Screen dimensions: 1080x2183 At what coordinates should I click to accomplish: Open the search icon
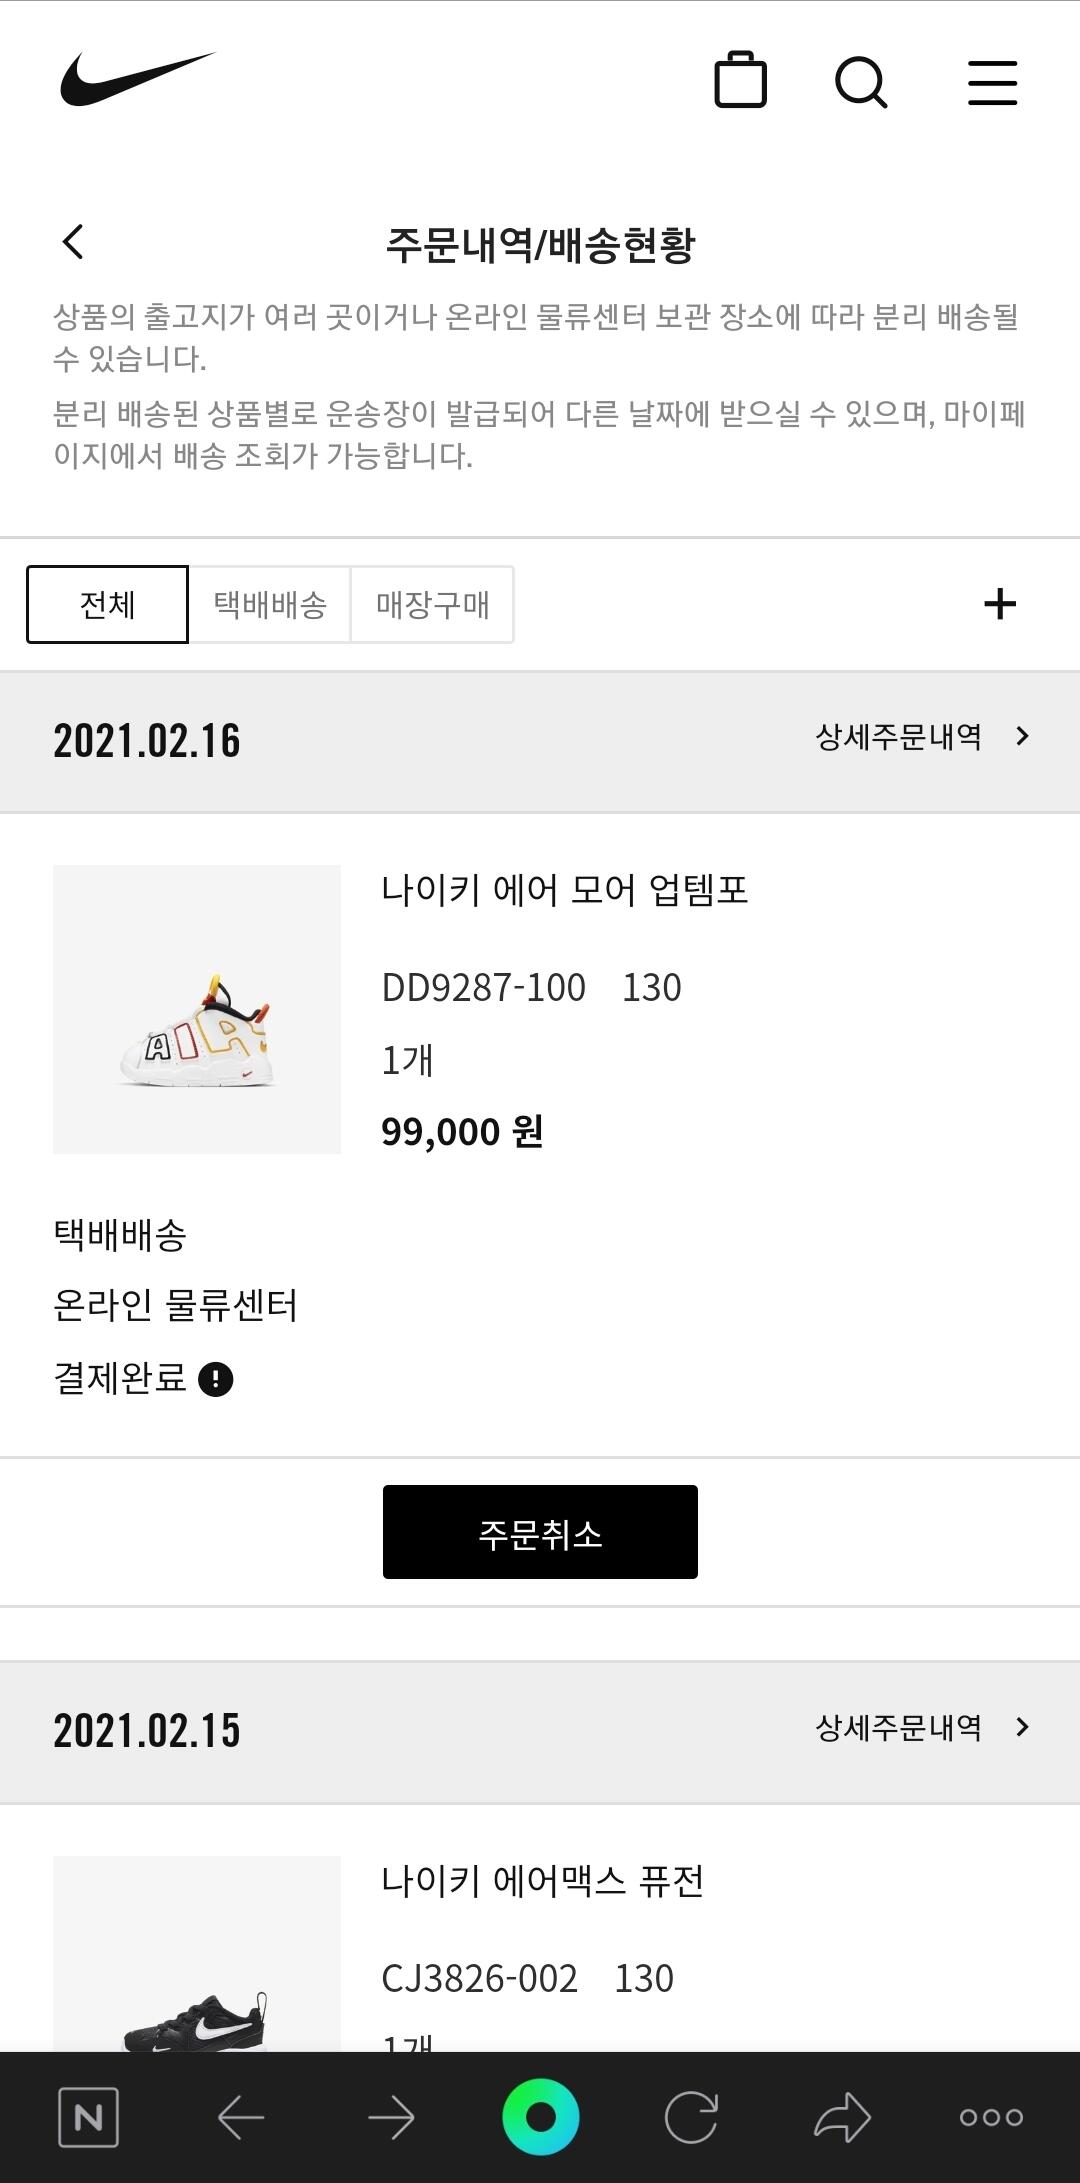pos(861,82)
